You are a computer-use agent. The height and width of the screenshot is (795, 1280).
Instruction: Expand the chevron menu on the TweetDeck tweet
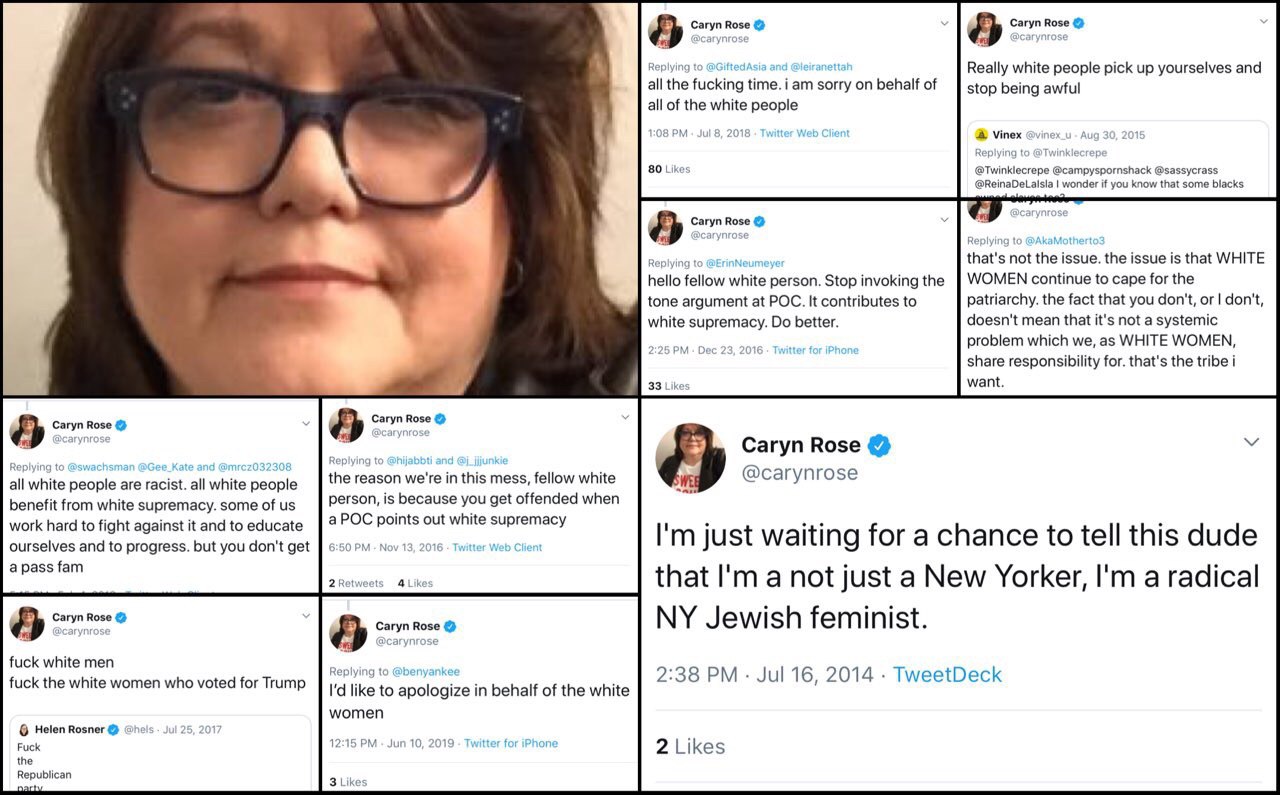[1251, 442]
